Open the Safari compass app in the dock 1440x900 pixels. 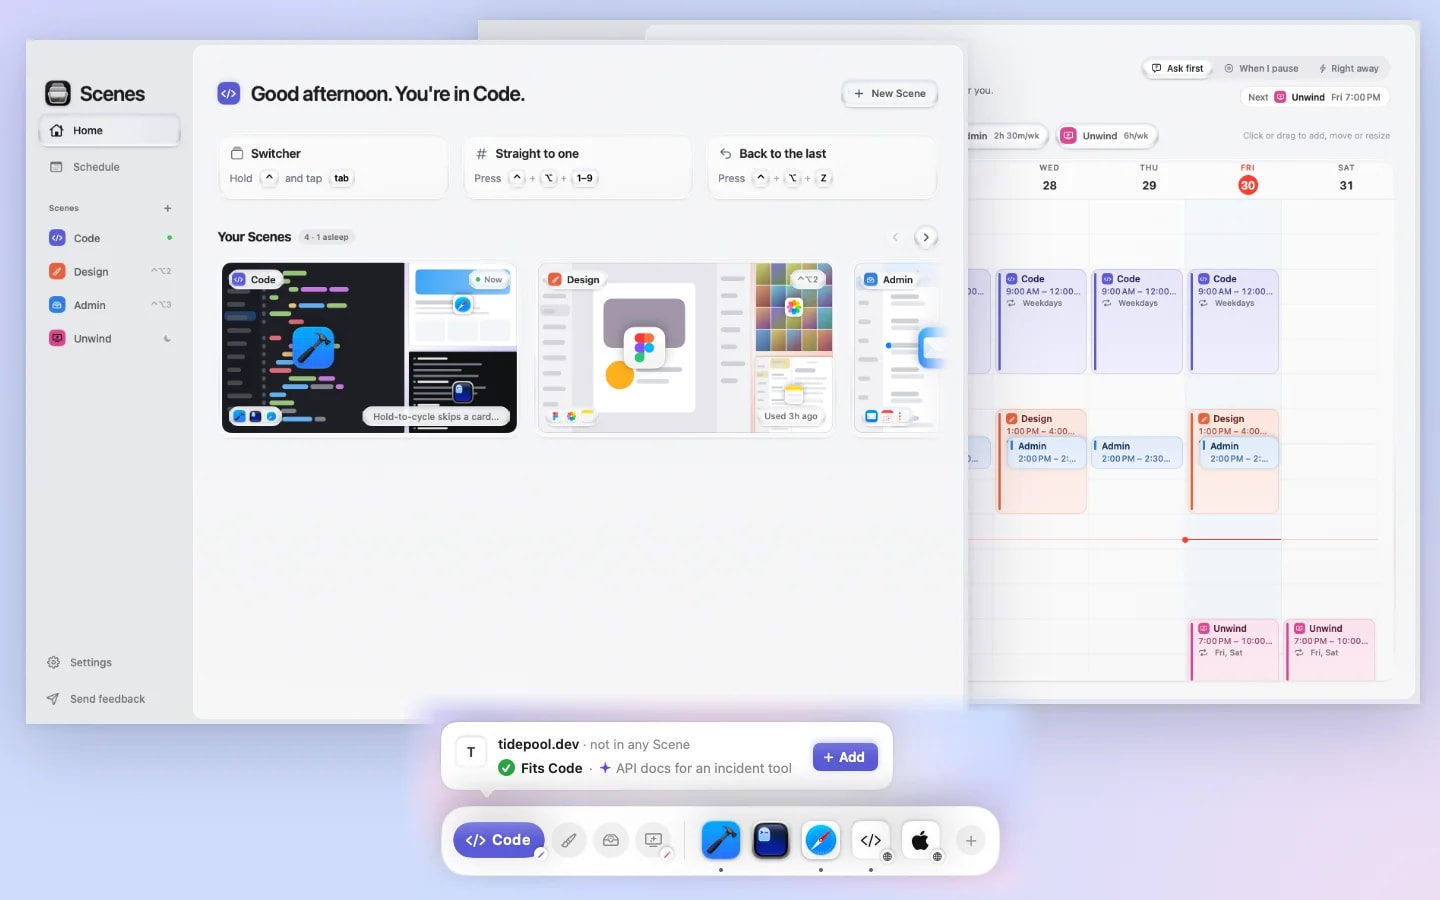pos(821,840)
